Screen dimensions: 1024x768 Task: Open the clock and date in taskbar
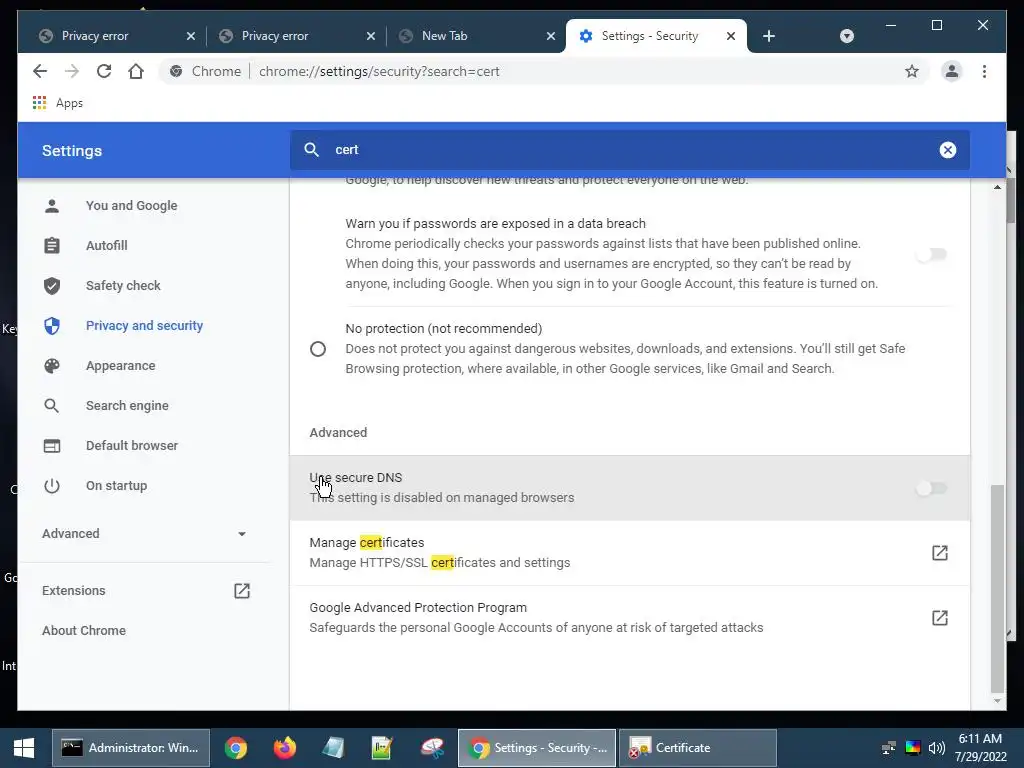coord(980,748)
